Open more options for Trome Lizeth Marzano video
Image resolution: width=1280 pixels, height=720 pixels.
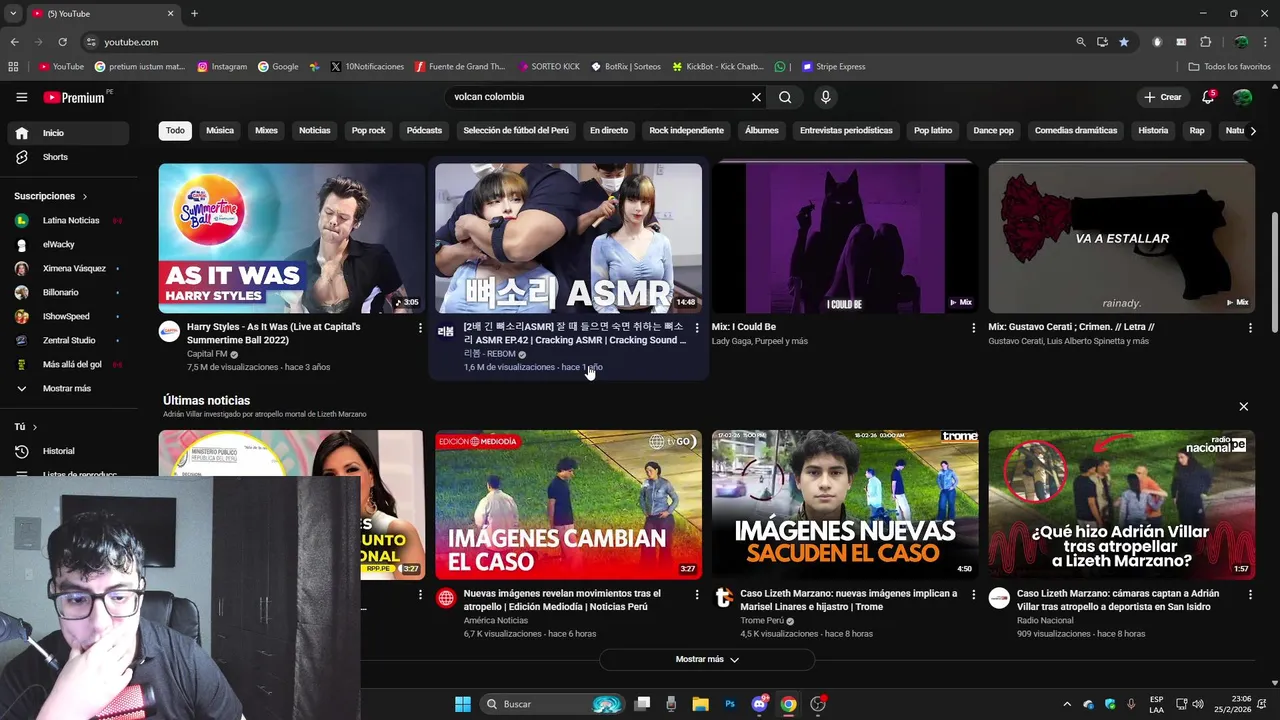(x=973, y=594)
